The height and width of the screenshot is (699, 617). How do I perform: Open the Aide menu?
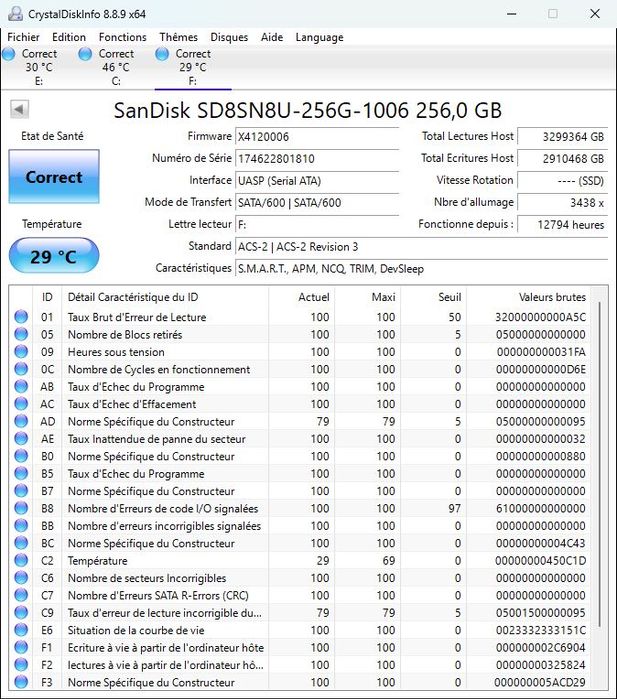272,37
